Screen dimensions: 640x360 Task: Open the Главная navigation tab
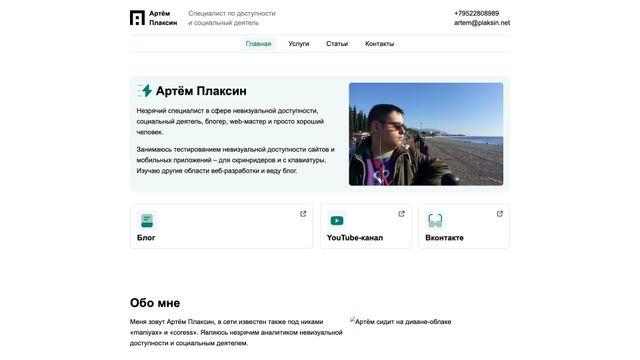258,44
